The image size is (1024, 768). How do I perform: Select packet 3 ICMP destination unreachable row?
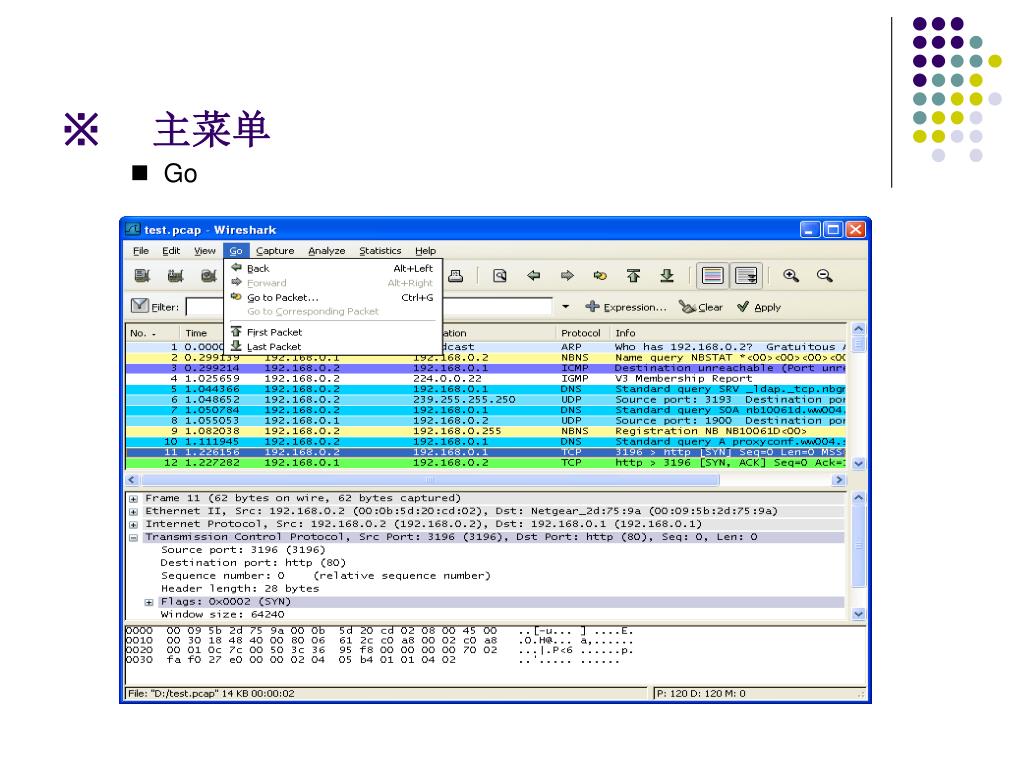point(486,368)
